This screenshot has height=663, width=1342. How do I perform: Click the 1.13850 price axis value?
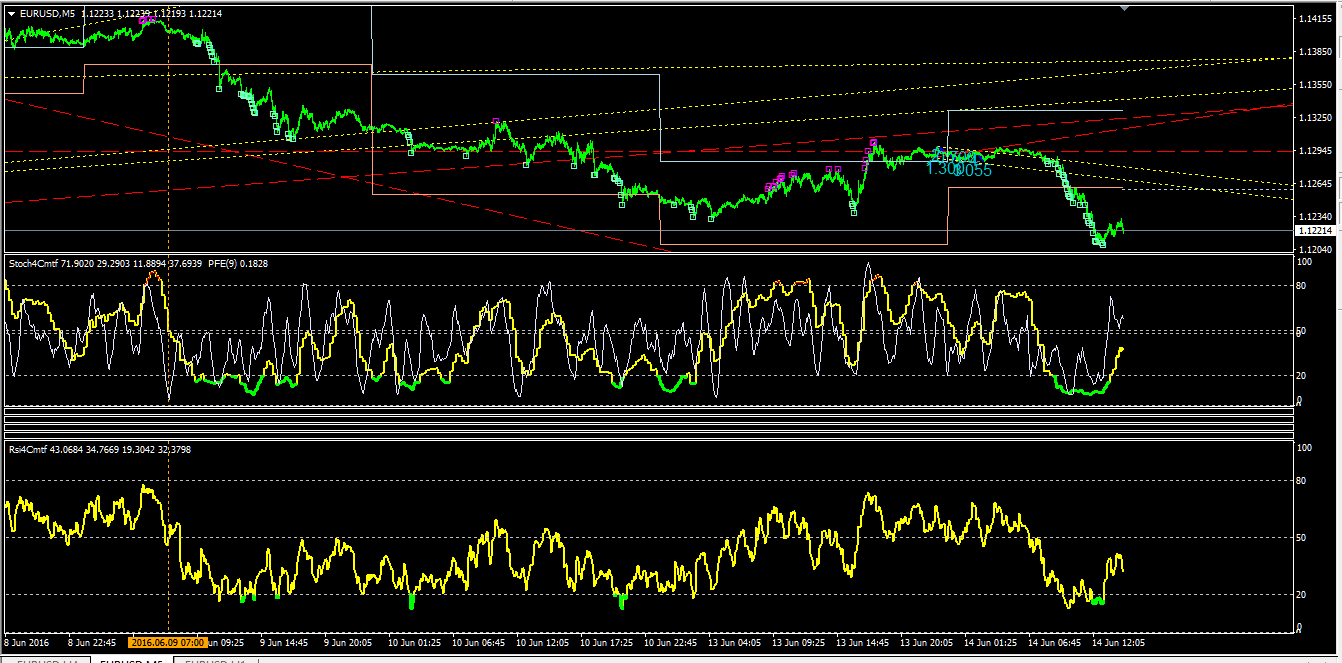pyautogui.click(x=1317, y=52)
